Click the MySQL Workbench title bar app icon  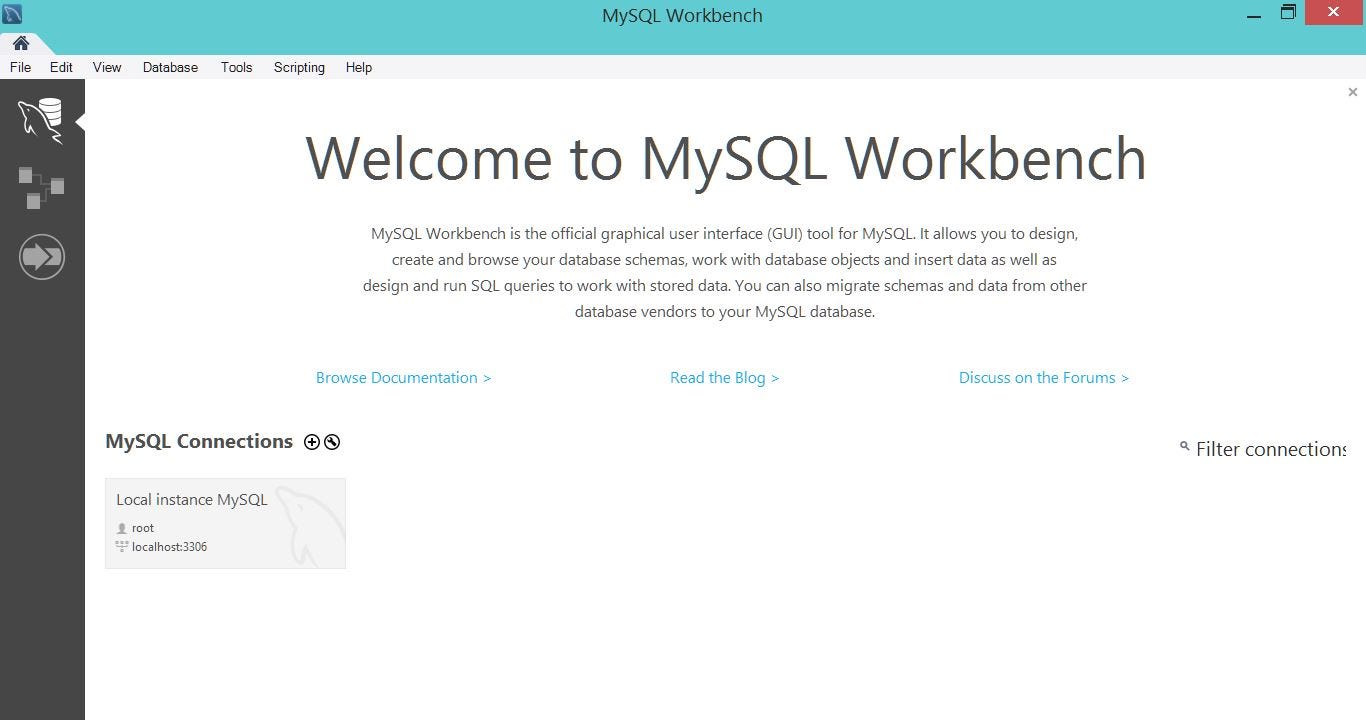point(13,14)
